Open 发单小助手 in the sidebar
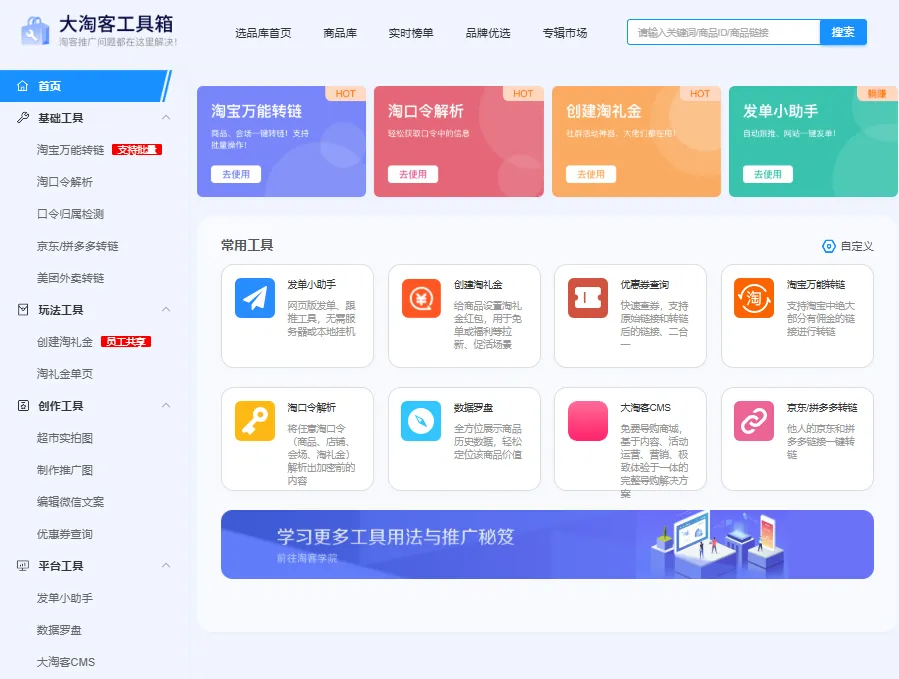The width and height of the screenshot is (899, 679). (x=65, y=598)
